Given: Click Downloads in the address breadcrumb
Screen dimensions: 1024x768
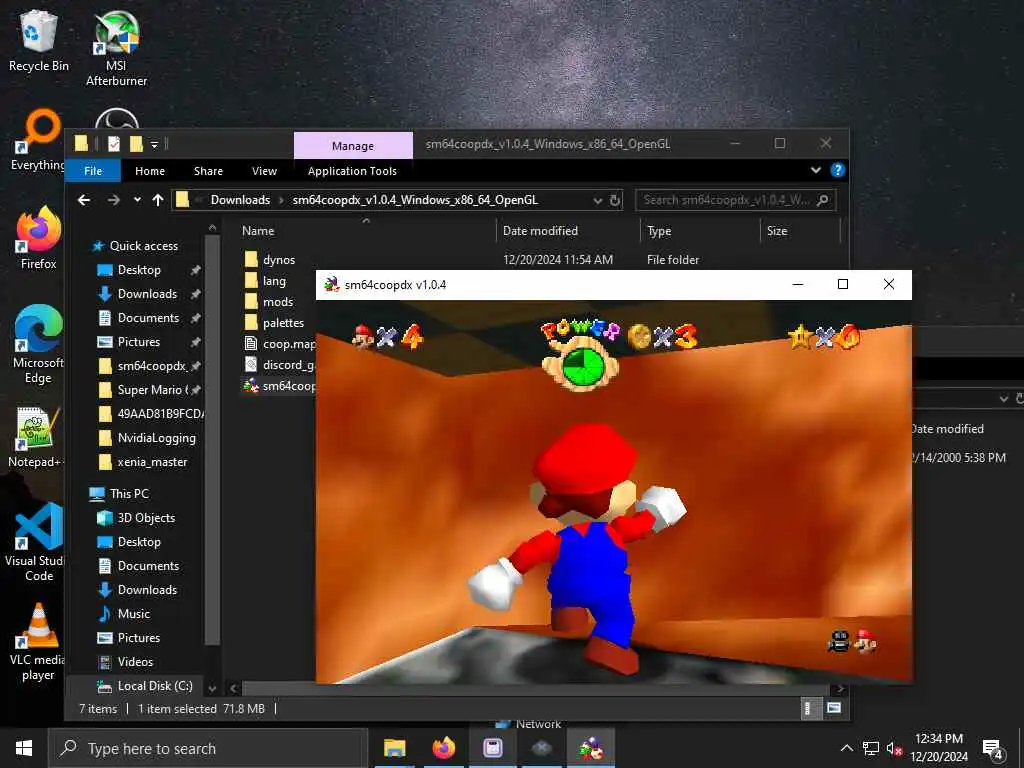Looking at the screenshot, I should point(240,200).
